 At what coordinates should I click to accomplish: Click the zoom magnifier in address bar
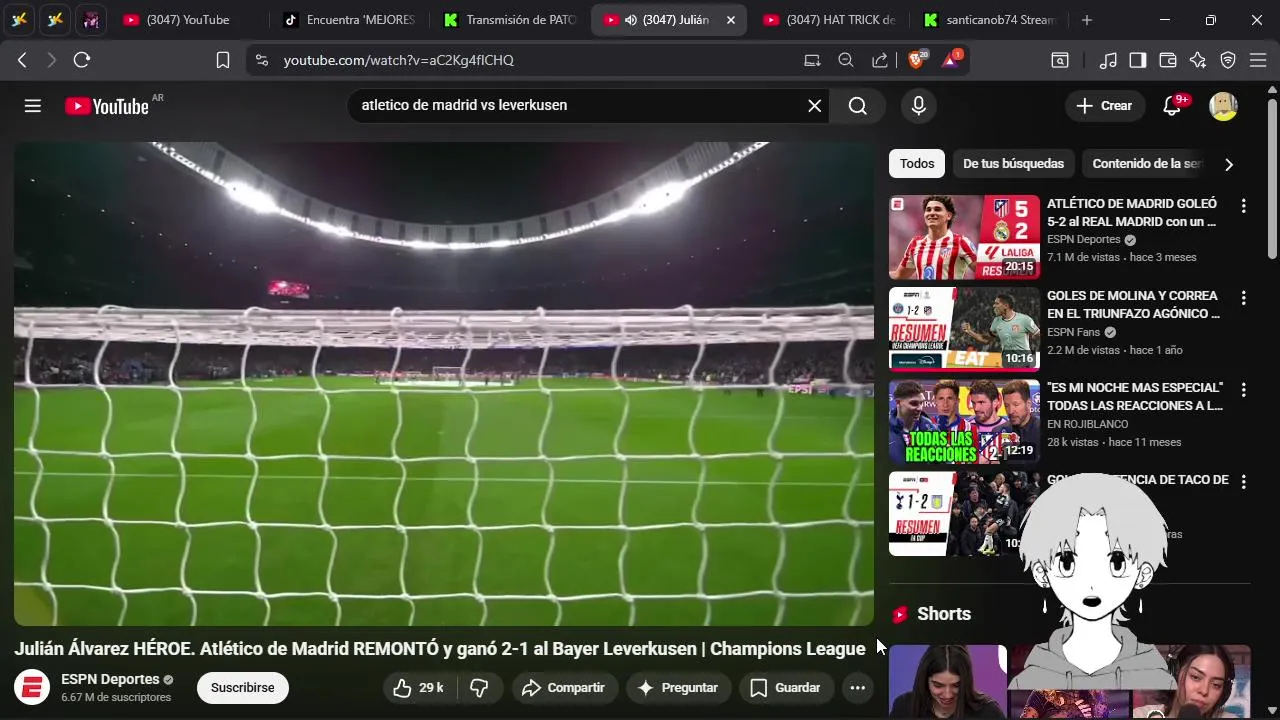tap(846, 60)
